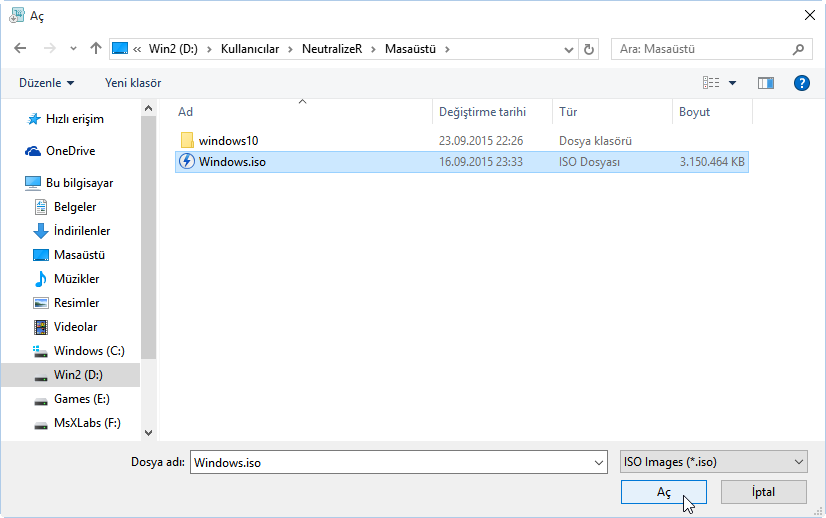Open Videolar folder in sidebar
826x518 pixels.
click(x=65, y=327)
